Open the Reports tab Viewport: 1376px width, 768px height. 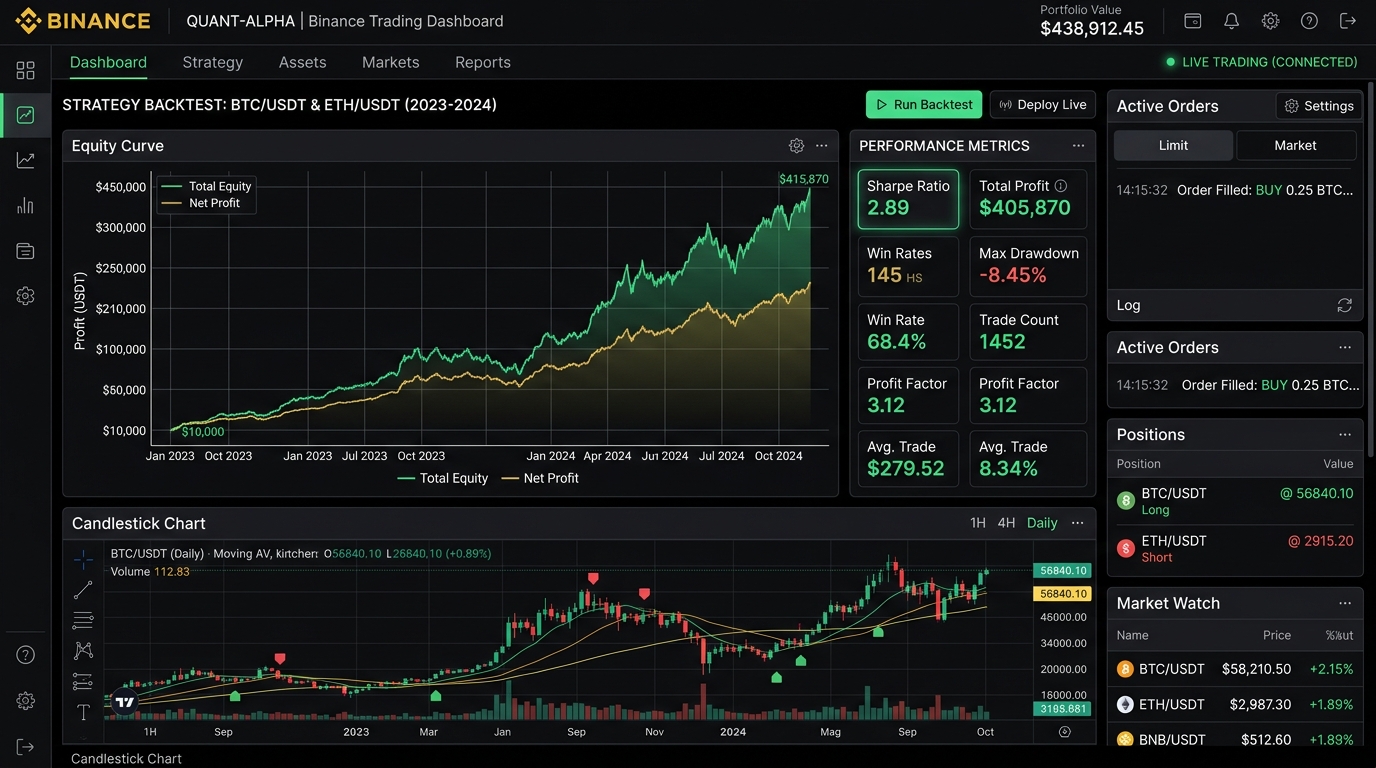pyautogui.click(x=483, y=62)
